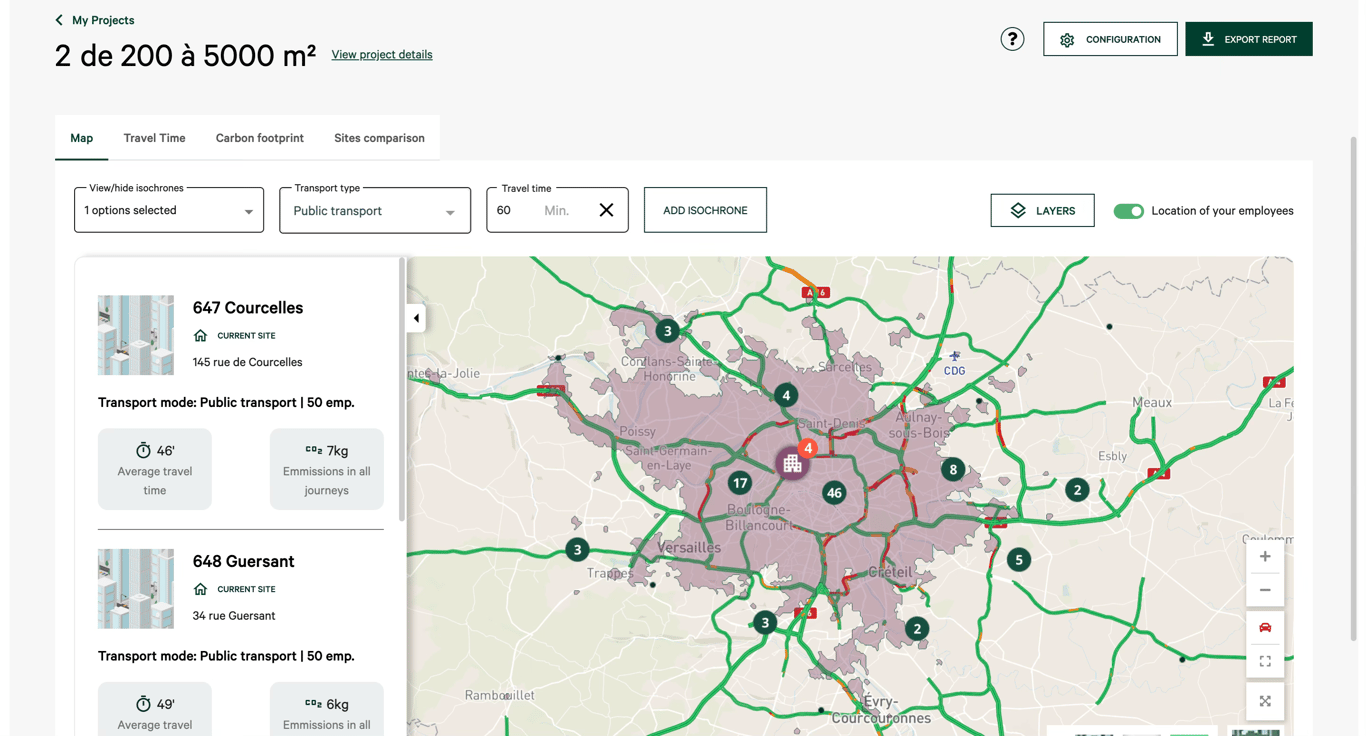Click the expand-arrows icon below the fullscreen control
1366x736 pixels.
tap(1265, 701)
